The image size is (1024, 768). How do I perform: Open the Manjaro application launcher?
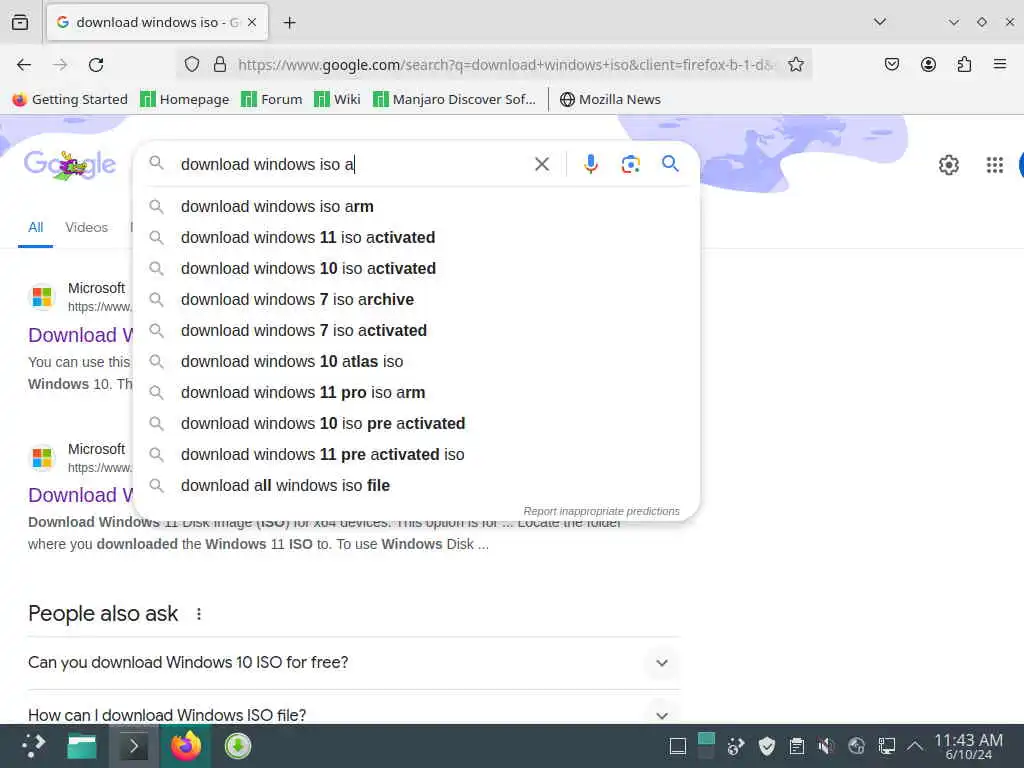pyautogui.click(x=33, y=746)
